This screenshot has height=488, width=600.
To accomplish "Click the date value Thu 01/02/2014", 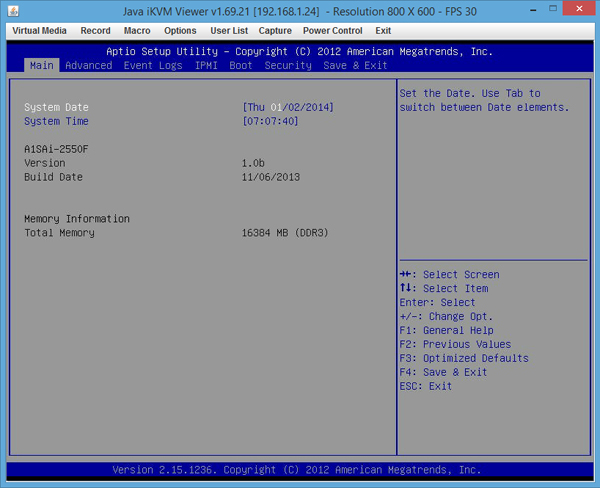I will pos(288,107).
